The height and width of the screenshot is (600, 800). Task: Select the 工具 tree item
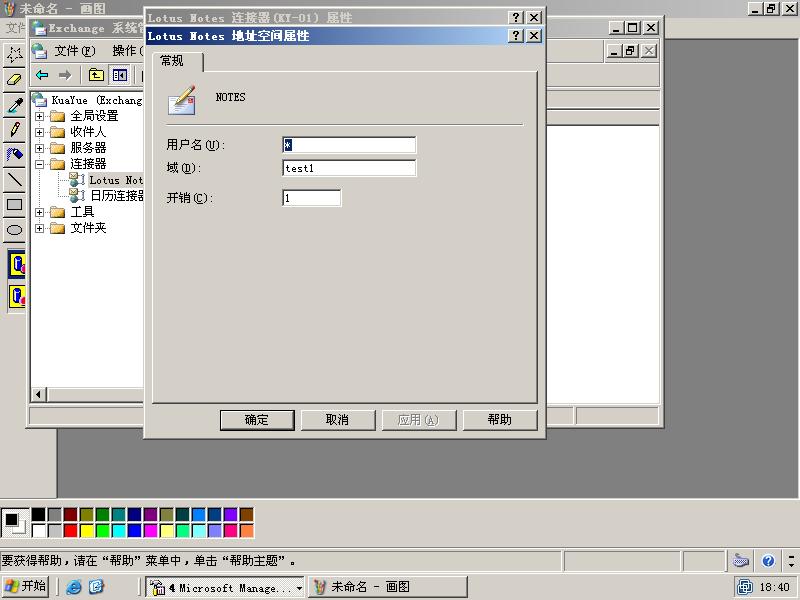[82, 212]
